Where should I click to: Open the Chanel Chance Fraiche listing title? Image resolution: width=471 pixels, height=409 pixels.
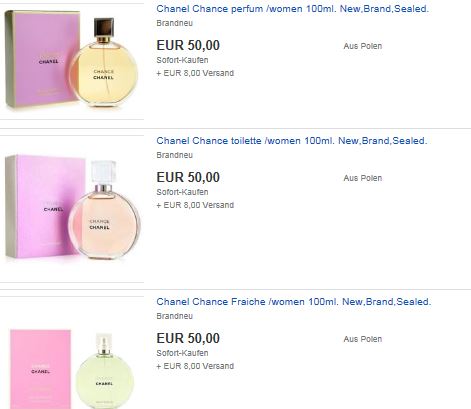294,302
